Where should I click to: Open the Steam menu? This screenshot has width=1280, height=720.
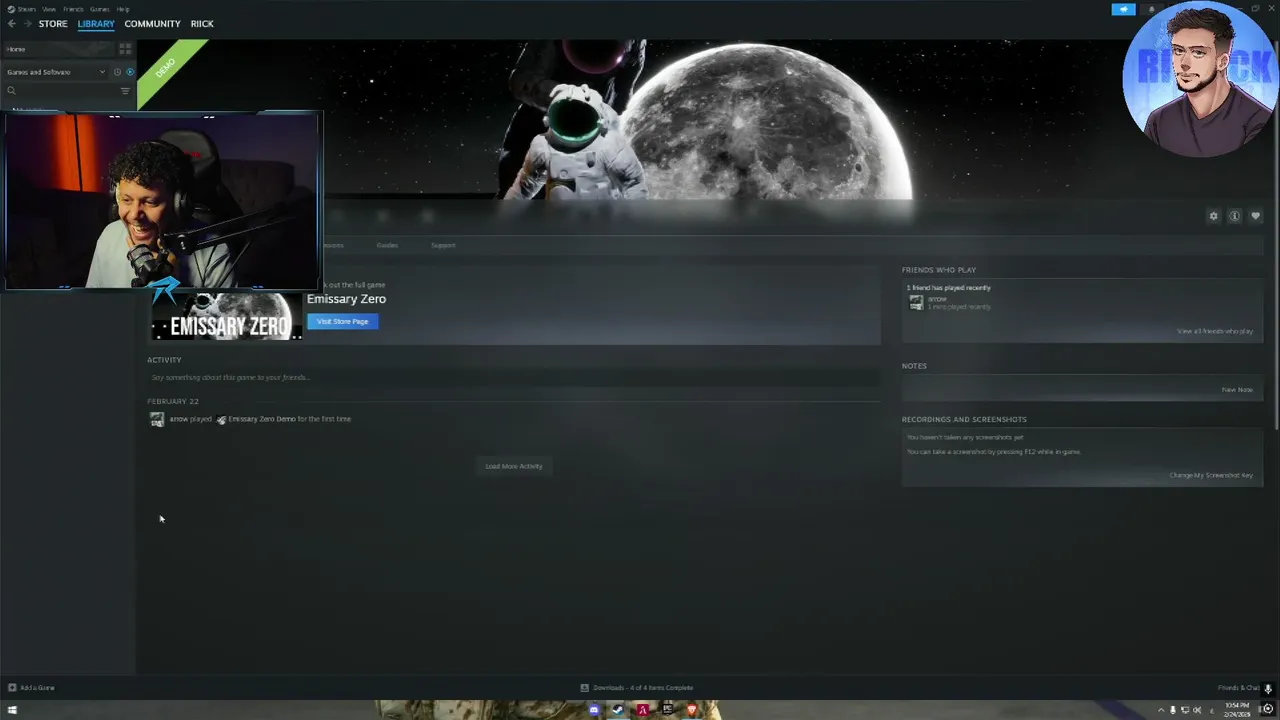click(x=25, y=9)
